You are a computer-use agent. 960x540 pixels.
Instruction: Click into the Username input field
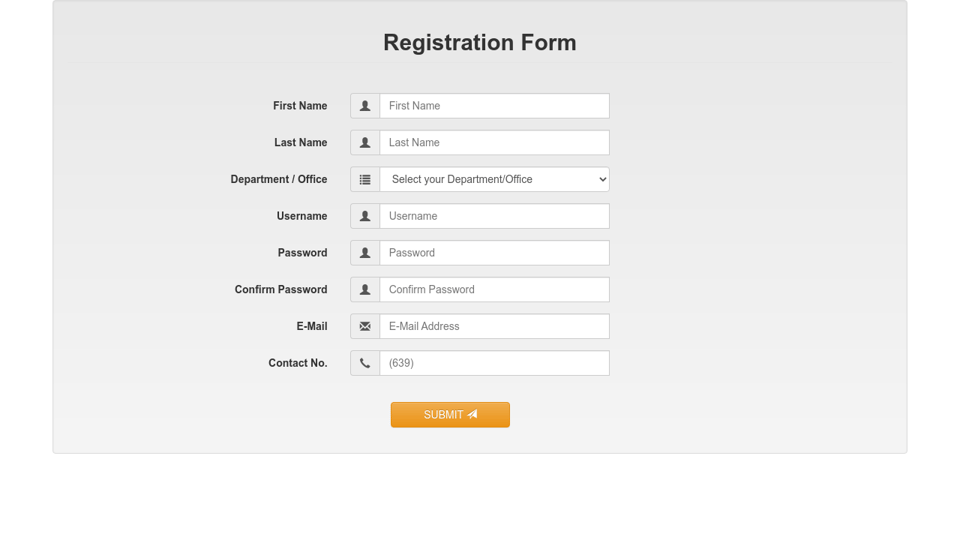494,216
